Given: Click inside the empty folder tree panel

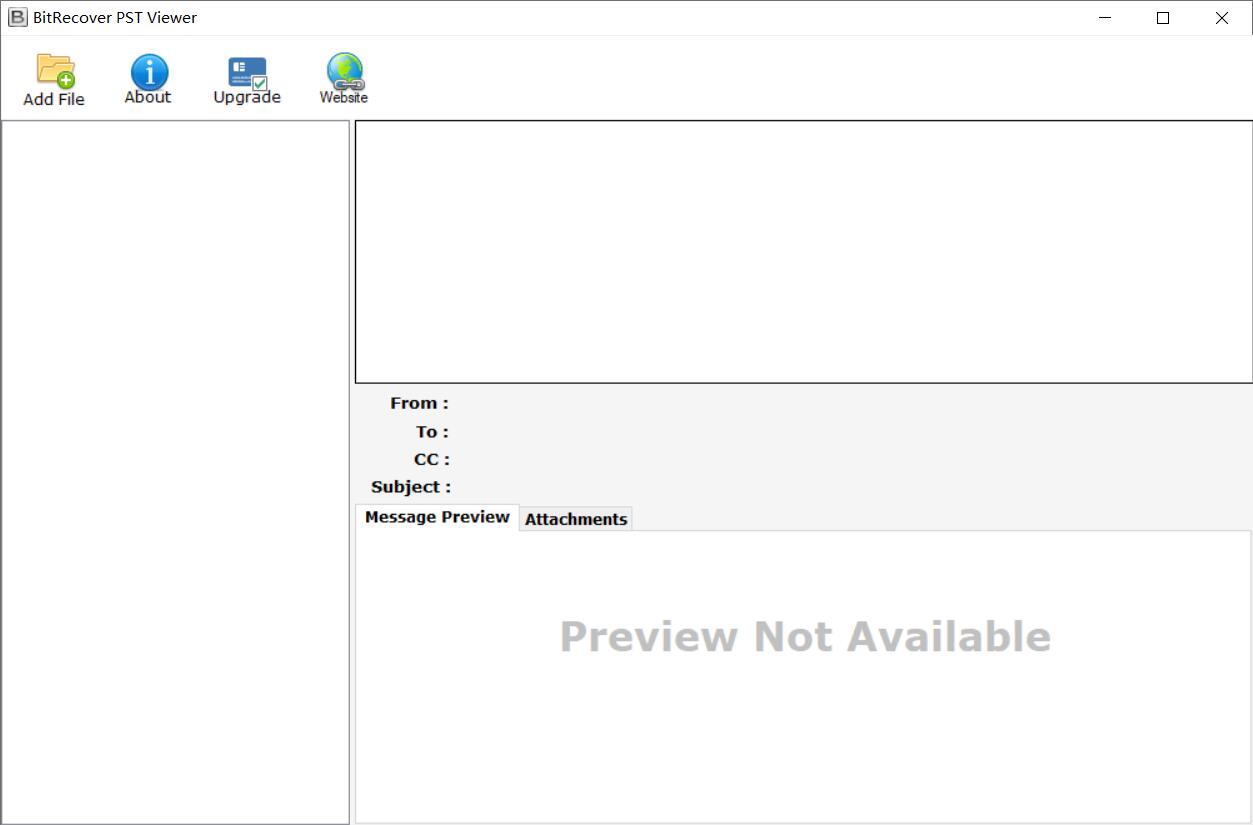Looking at the screenshot, I should 175,472.
